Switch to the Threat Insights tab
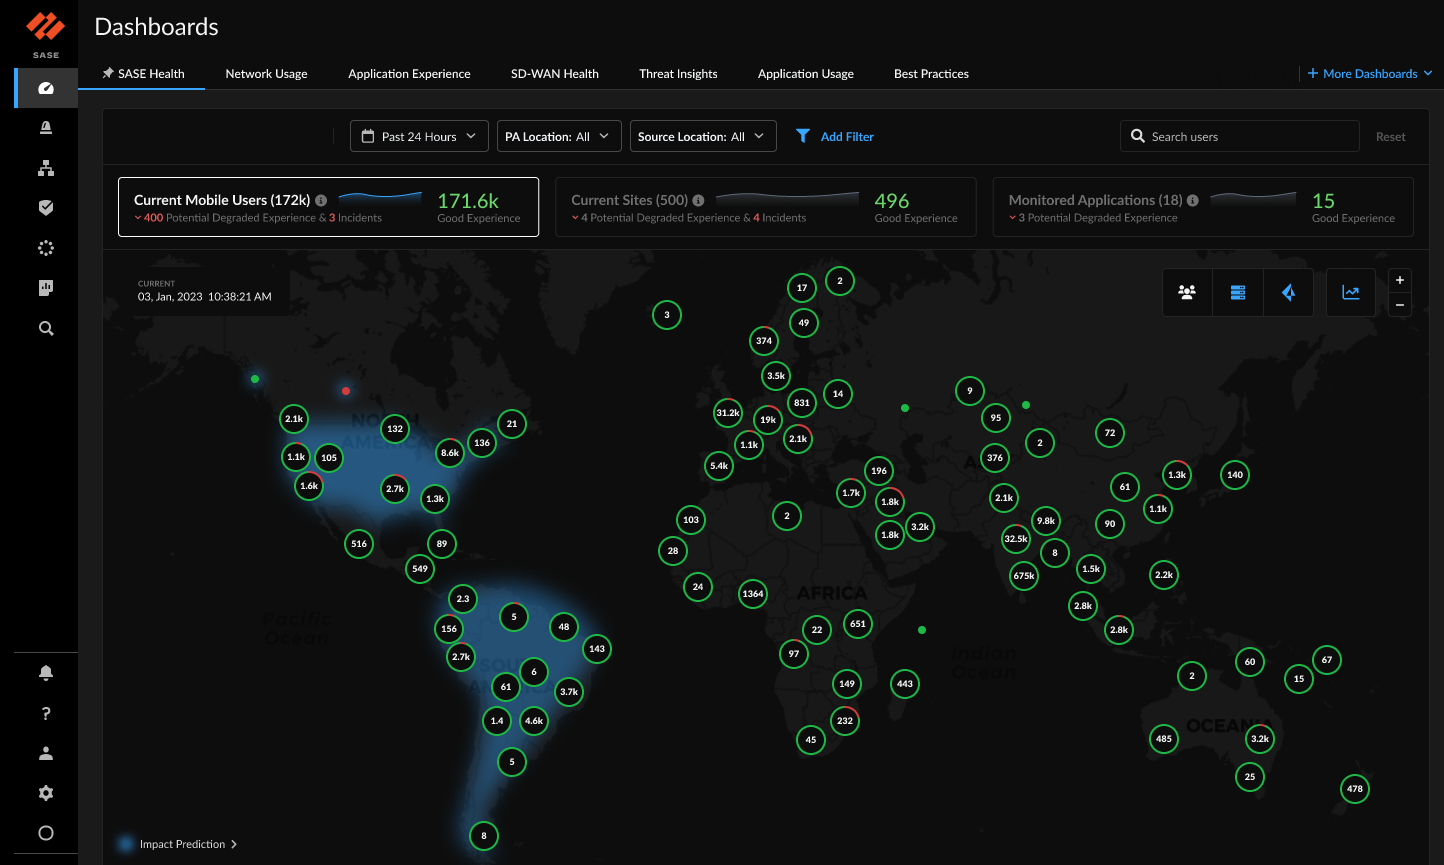This screenshot has height=865, width=1444. 678,73
